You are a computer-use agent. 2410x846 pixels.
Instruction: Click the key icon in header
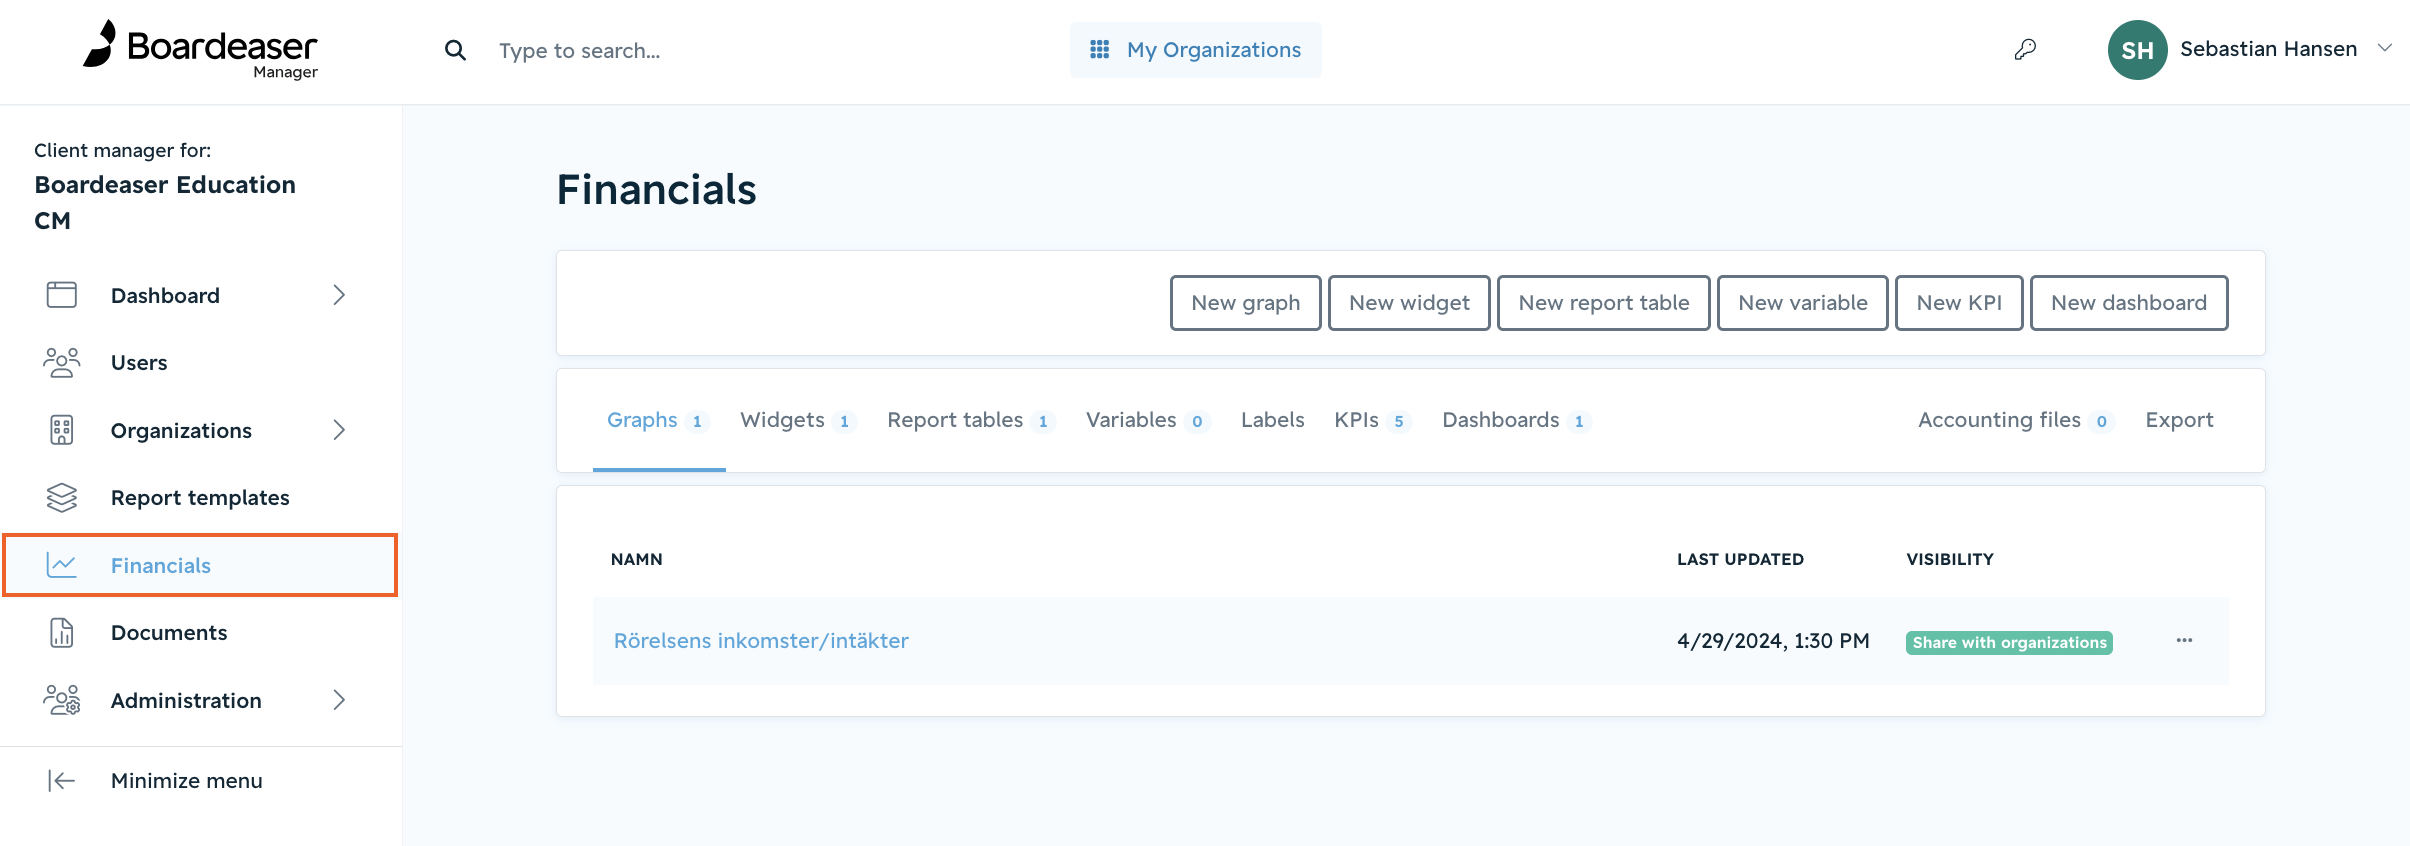tap(2025, 50)
